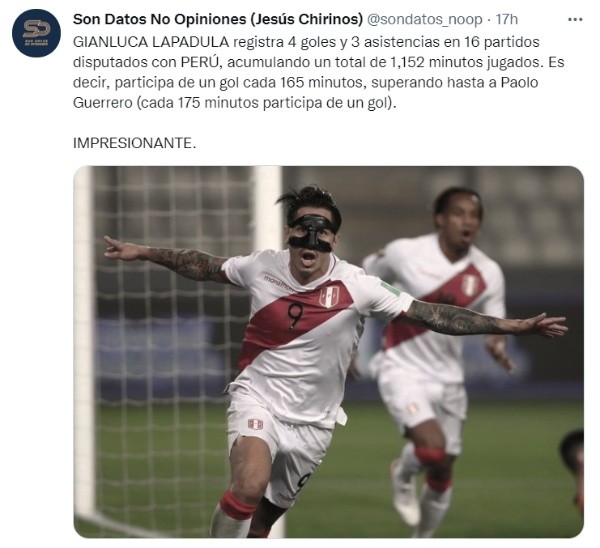This screenshot has width=600, height=548.
Task: Click the 165 minutos text
Action: pyautogui.click(x=321, y=83)
